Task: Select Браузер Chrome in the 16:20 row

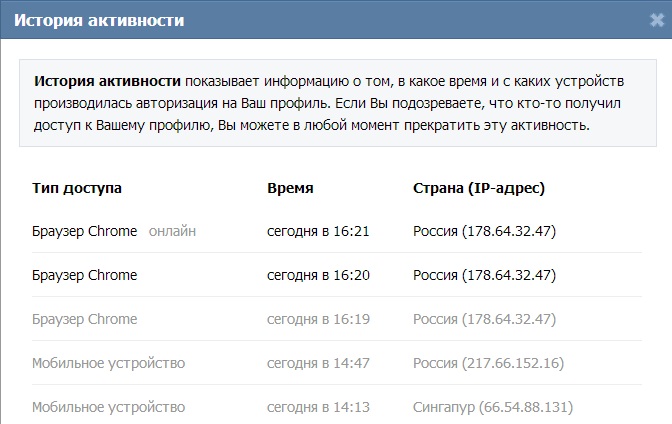Action: (x=84, y=275)
